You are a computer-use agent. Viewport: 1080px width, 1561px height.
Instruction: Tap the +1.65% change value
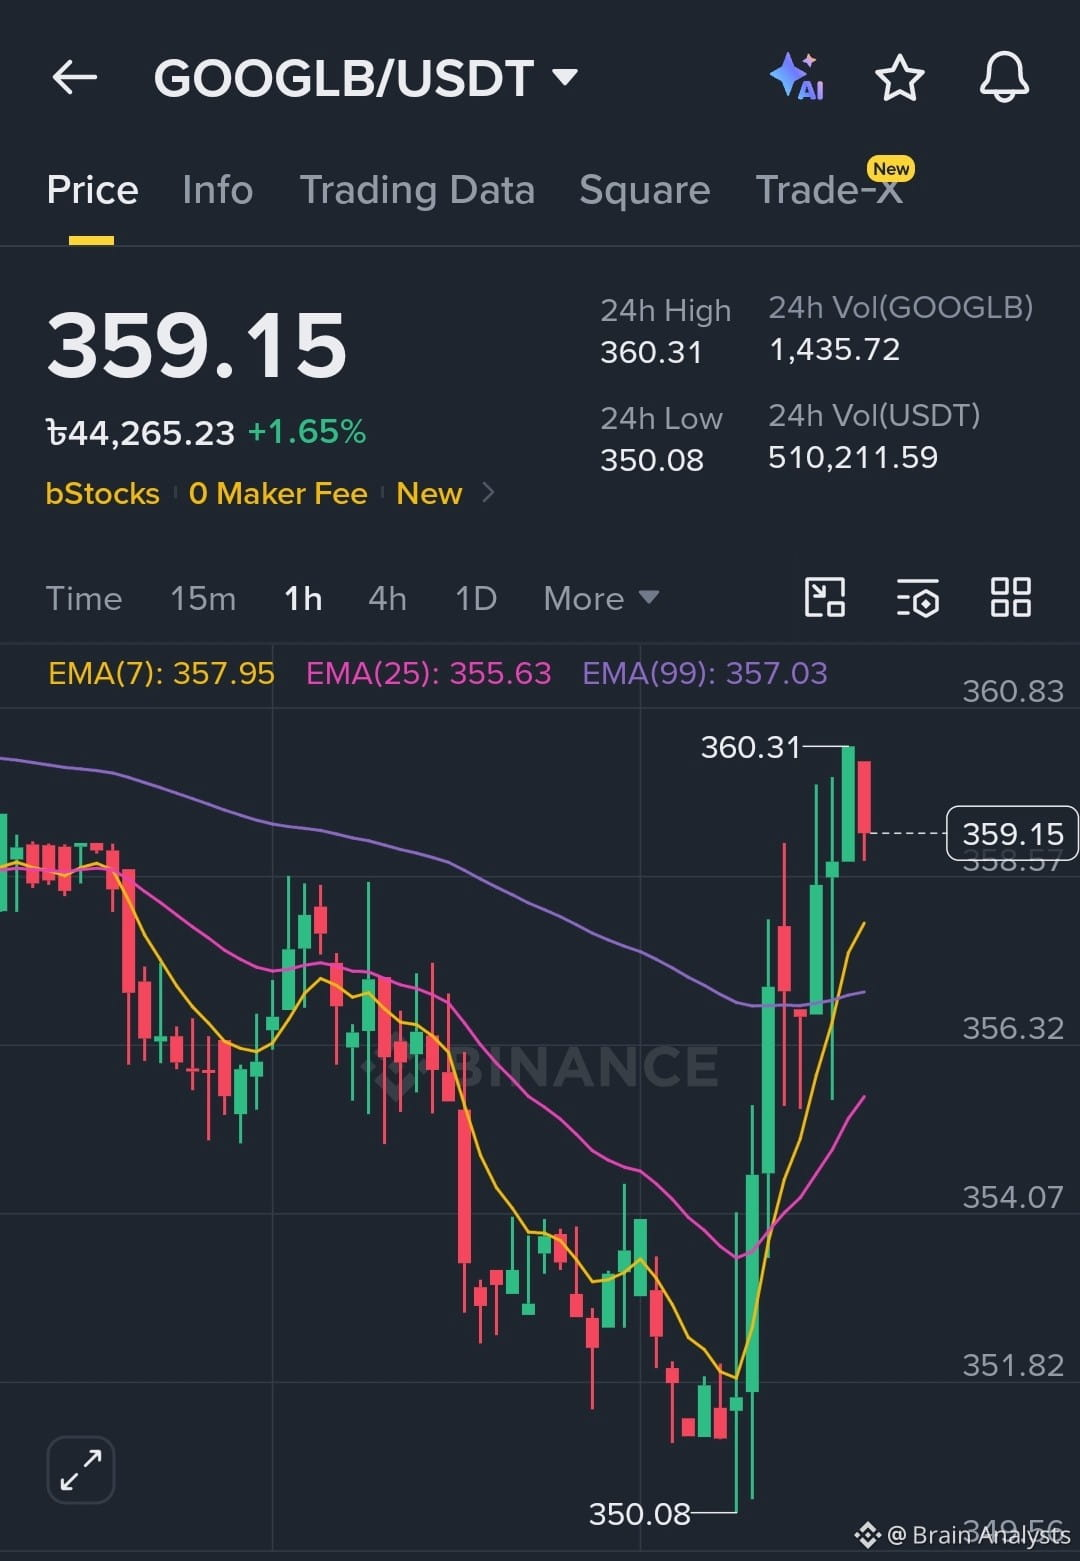[307, 432]
